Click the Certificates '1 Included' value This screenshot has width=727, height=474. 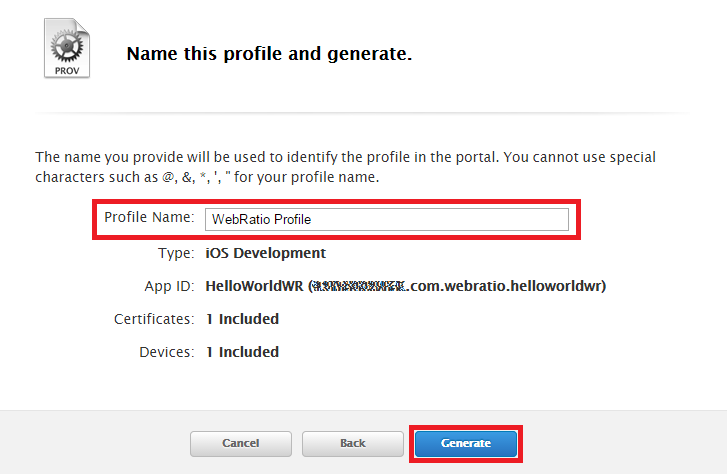[242, 319]
